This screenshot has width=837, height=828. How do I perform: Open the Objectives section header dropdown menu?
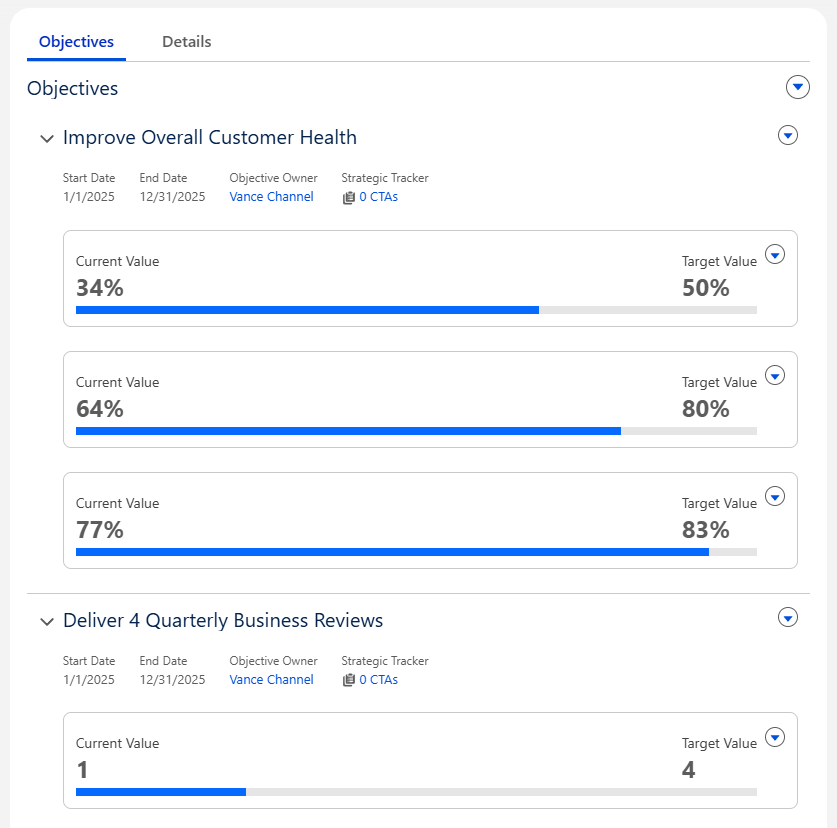coord(797,88)
